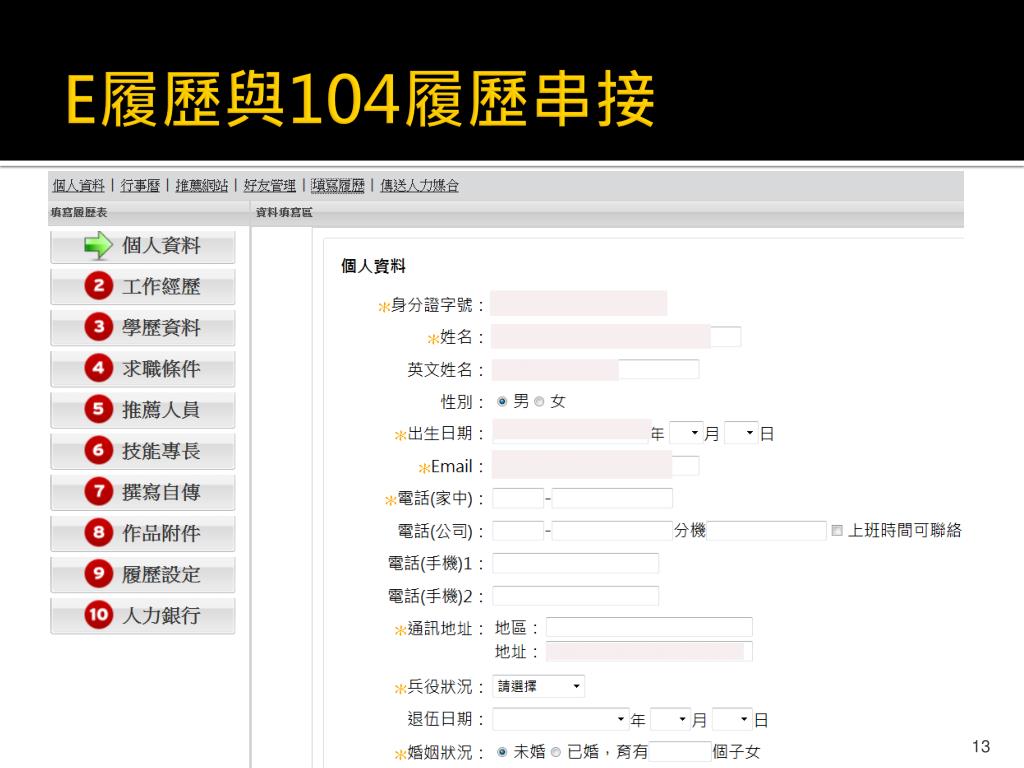The height and width of the screenshot is (768, 1024).
Task: Focus the 電話(公司) area code field
Action: 518,531
